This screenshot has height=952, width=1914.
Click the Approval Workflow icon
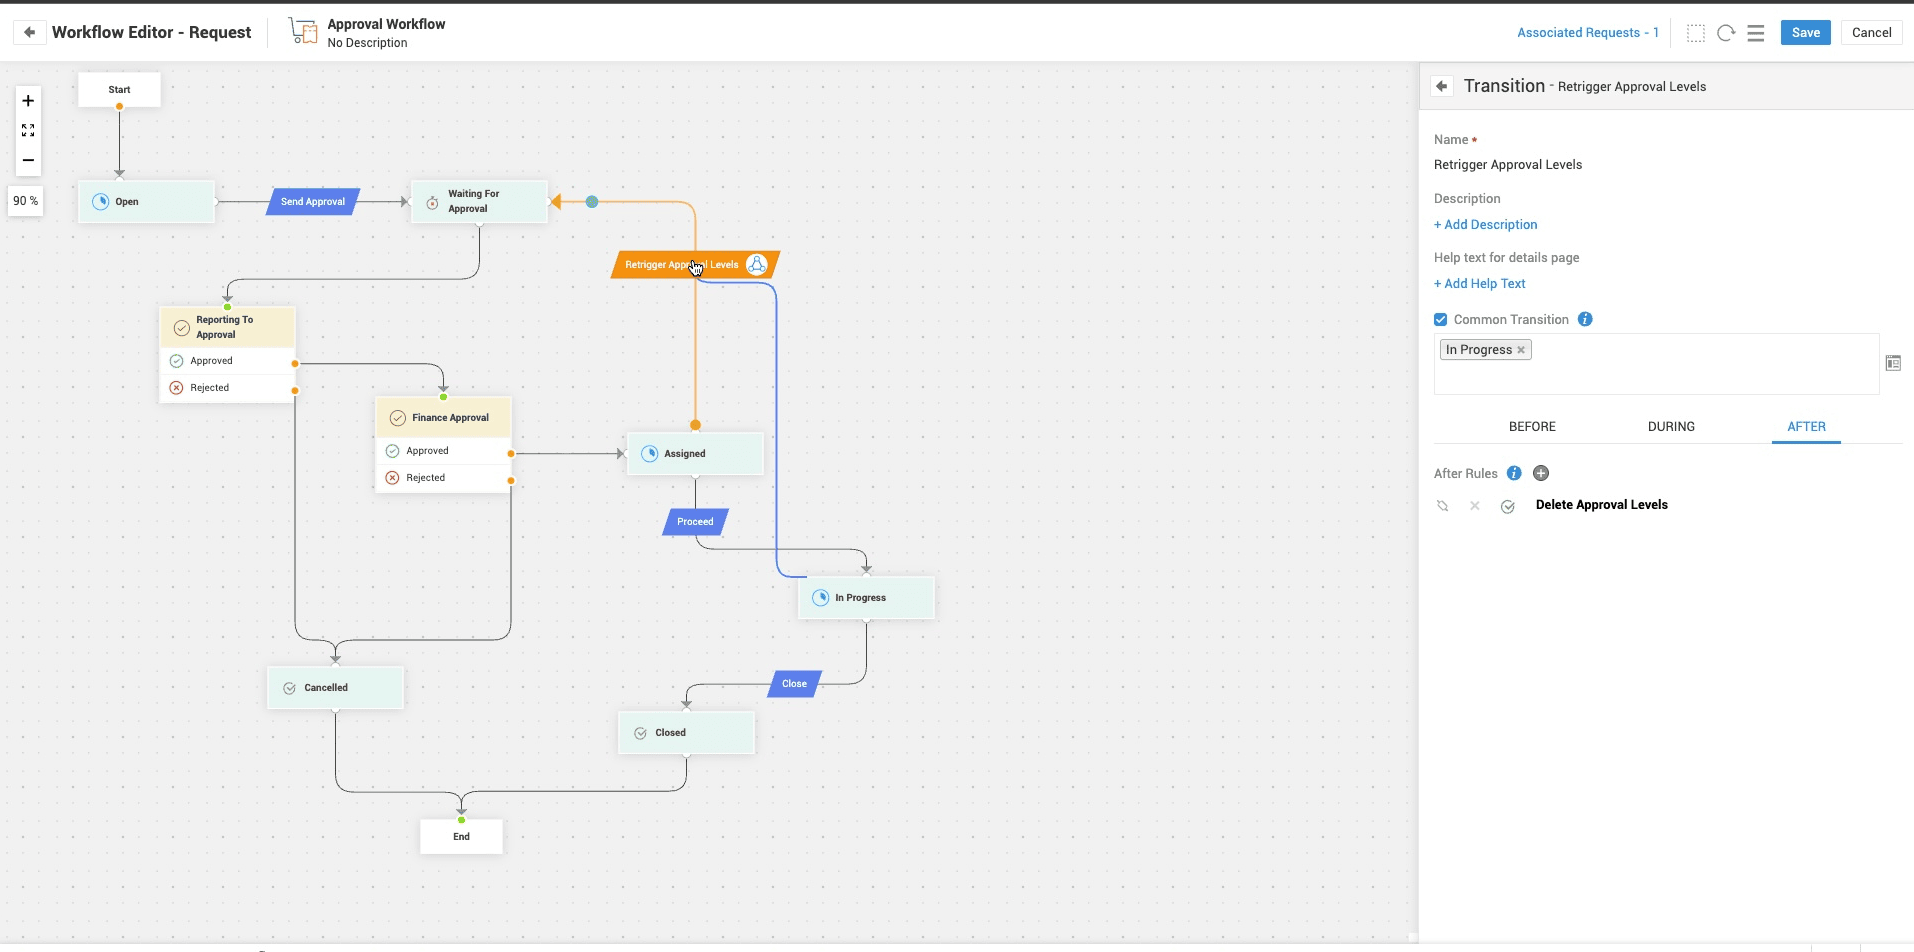pos(303,32)
